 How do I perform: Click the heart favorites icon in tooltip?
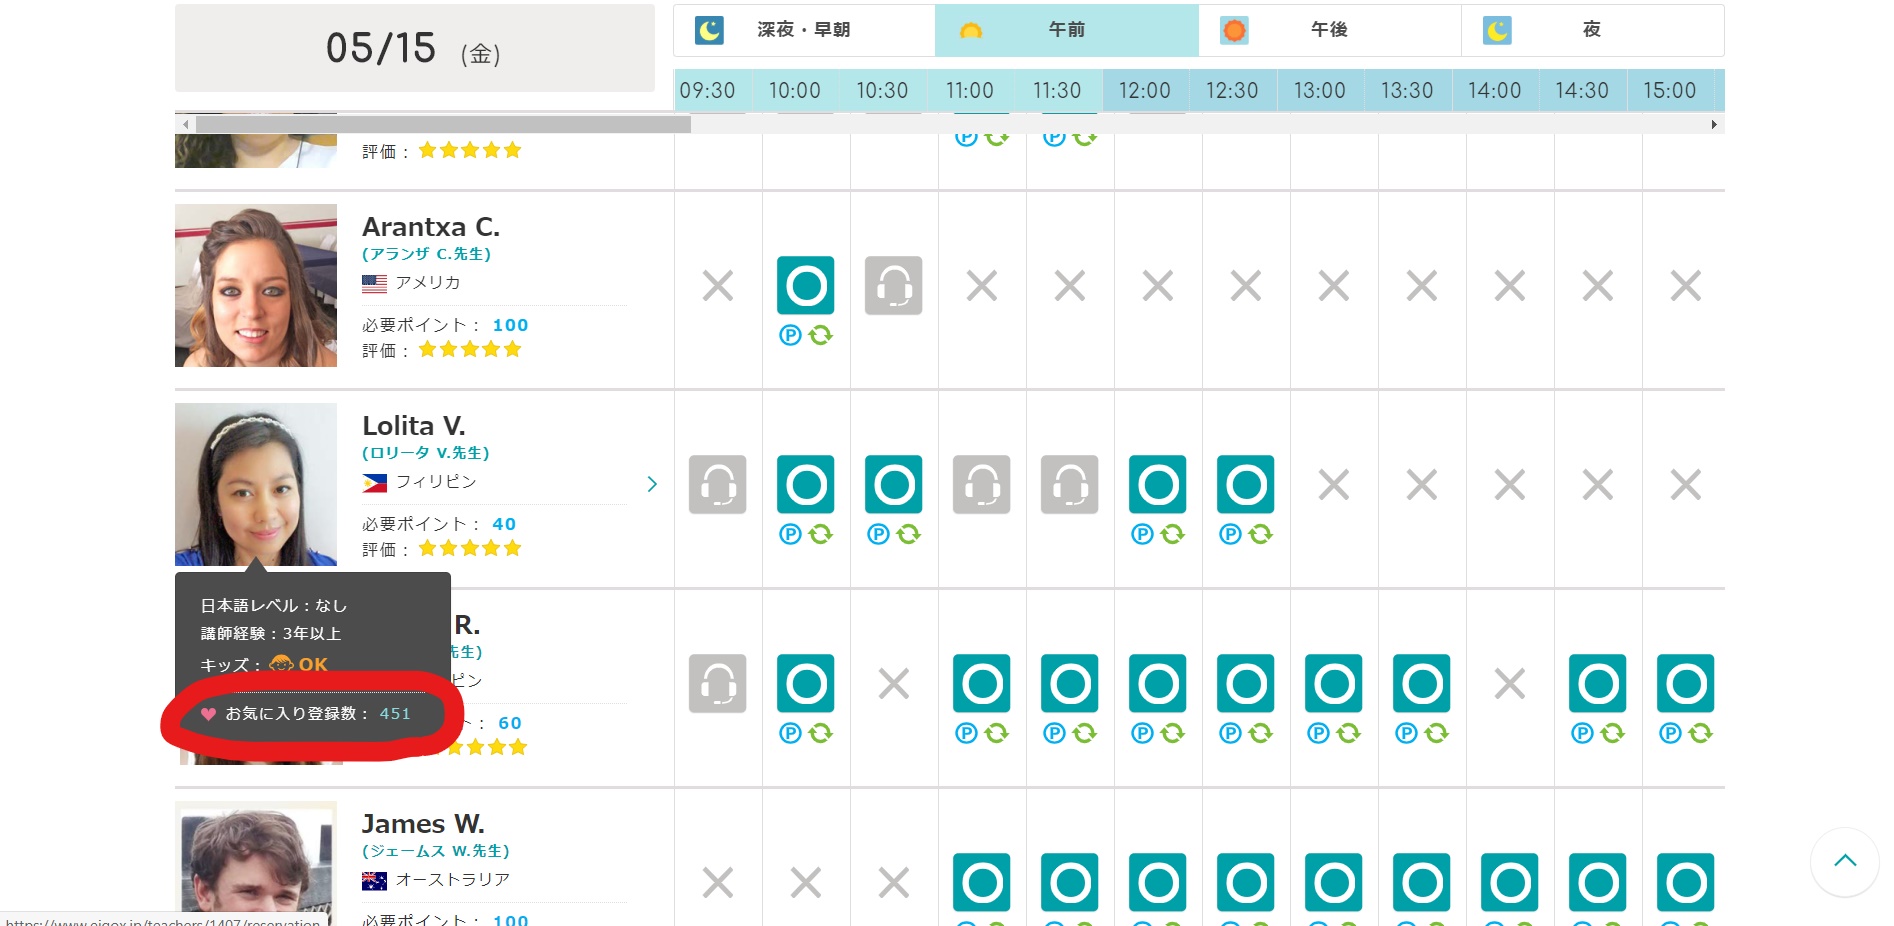point(208,714)
